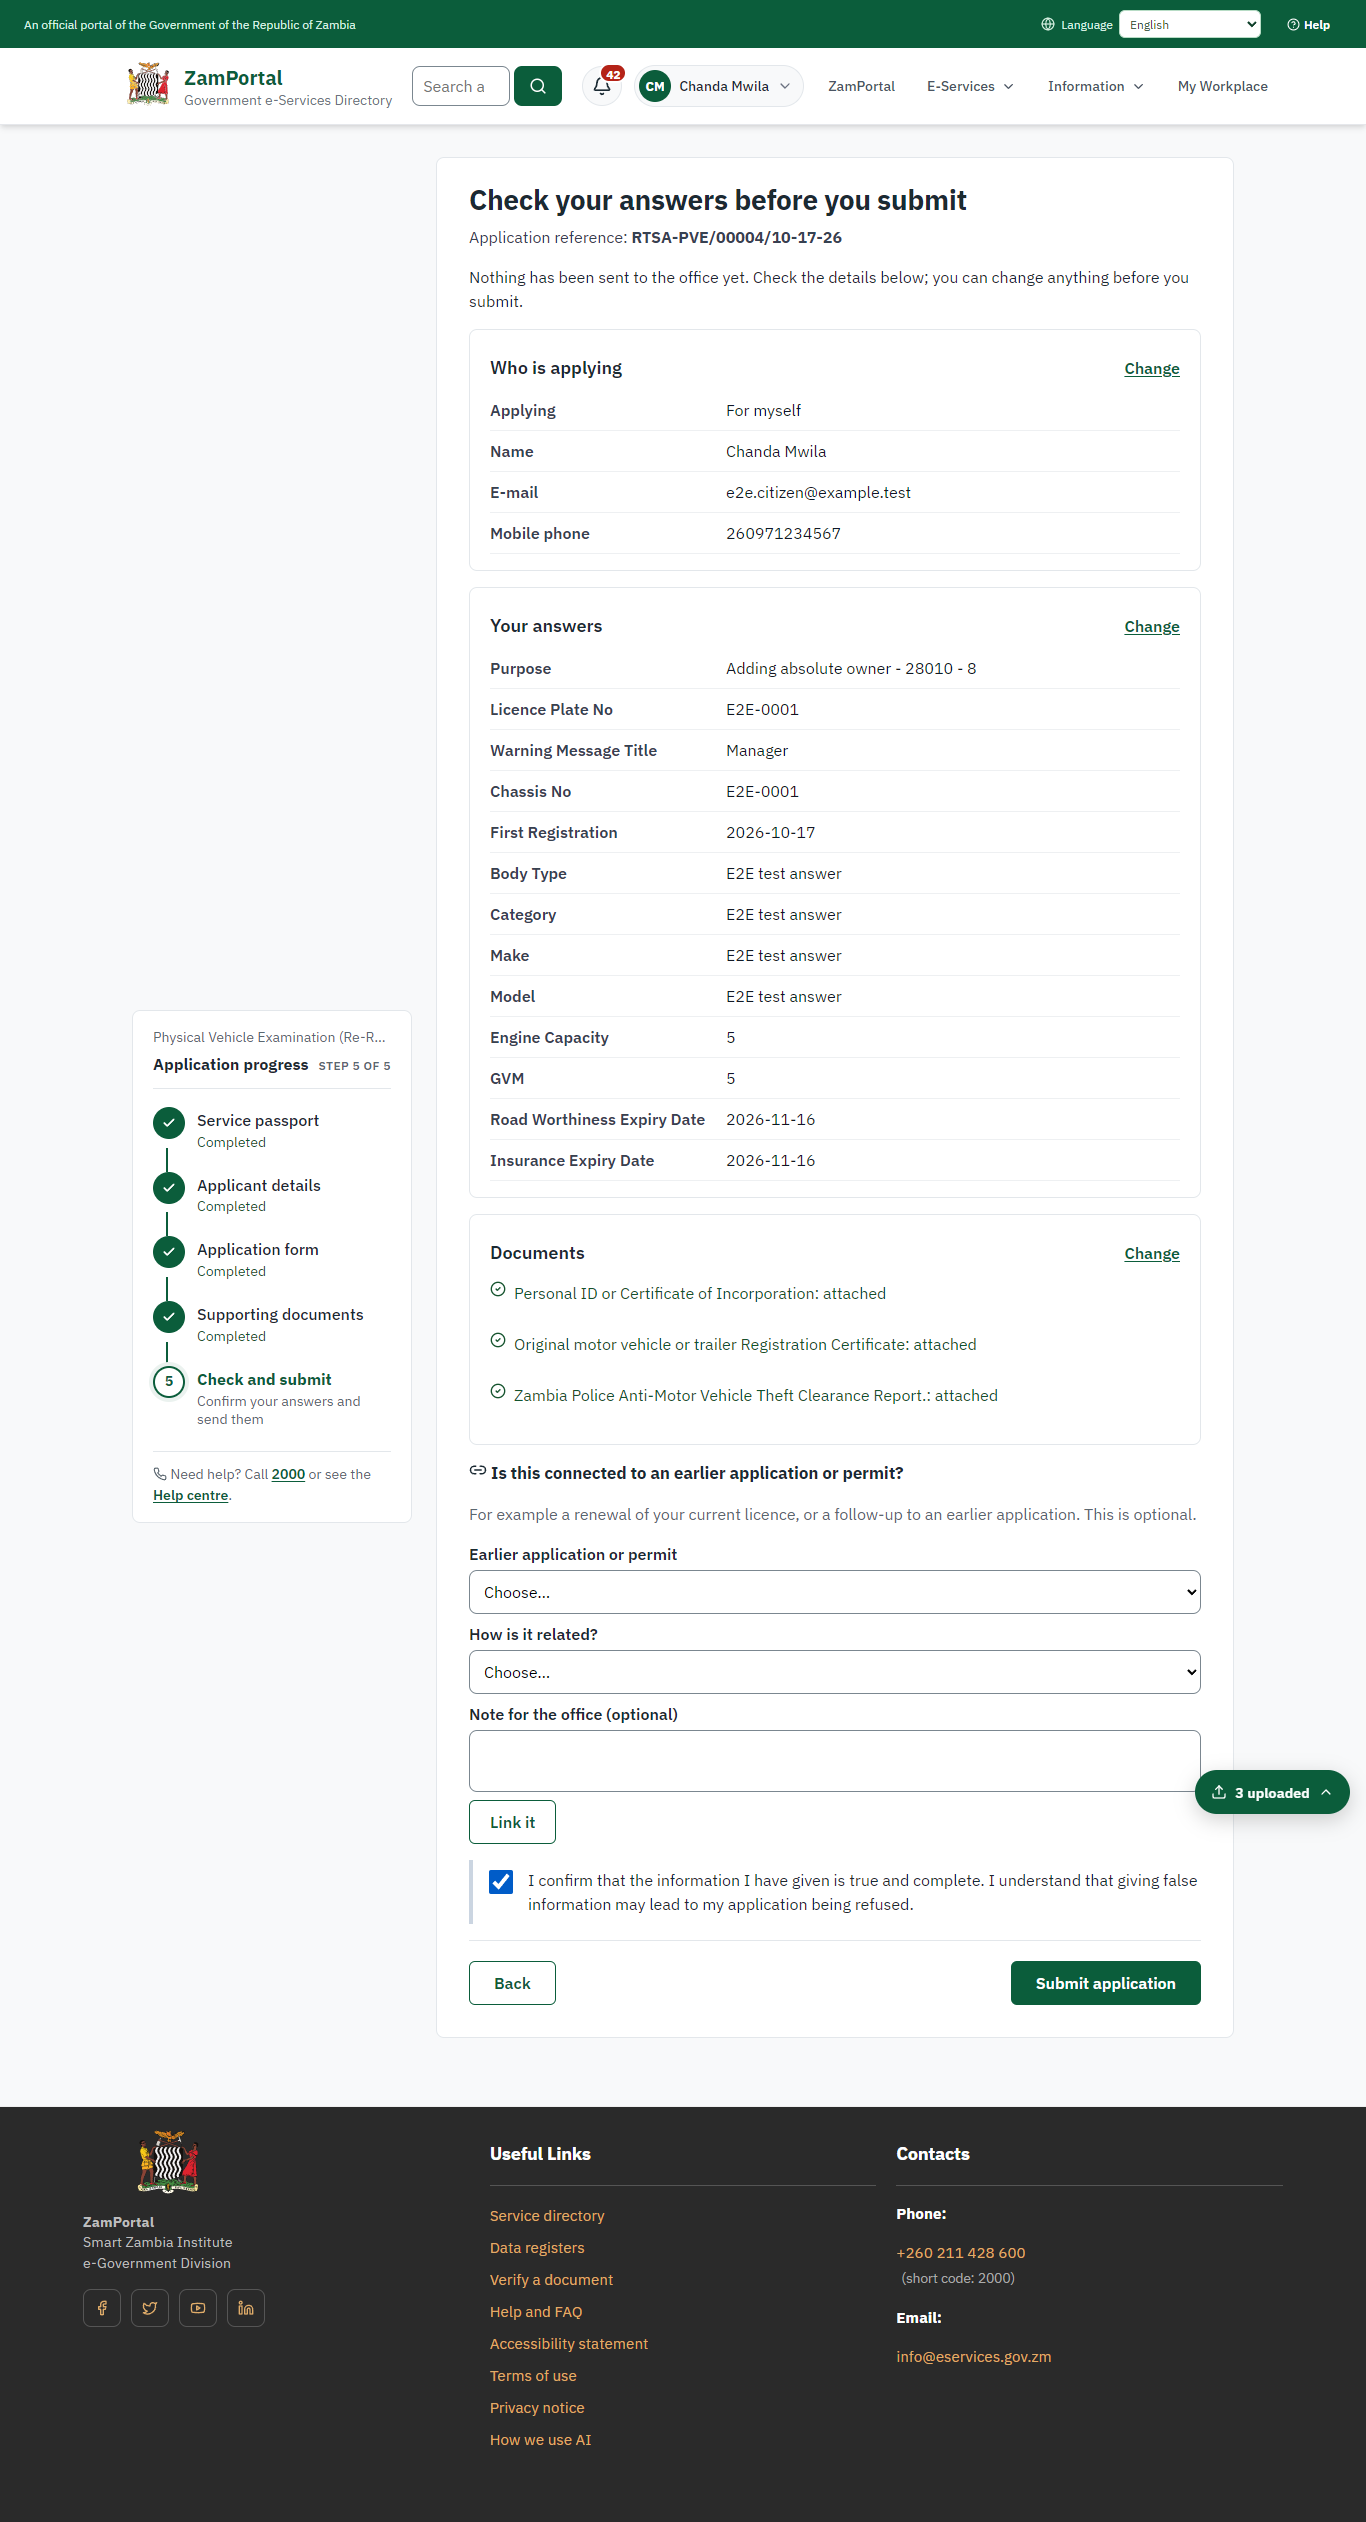The height and width of the screenshot is (2522, 1366).
Task: Click the footer coat of arms emblem
Action: pos(168,2162)
